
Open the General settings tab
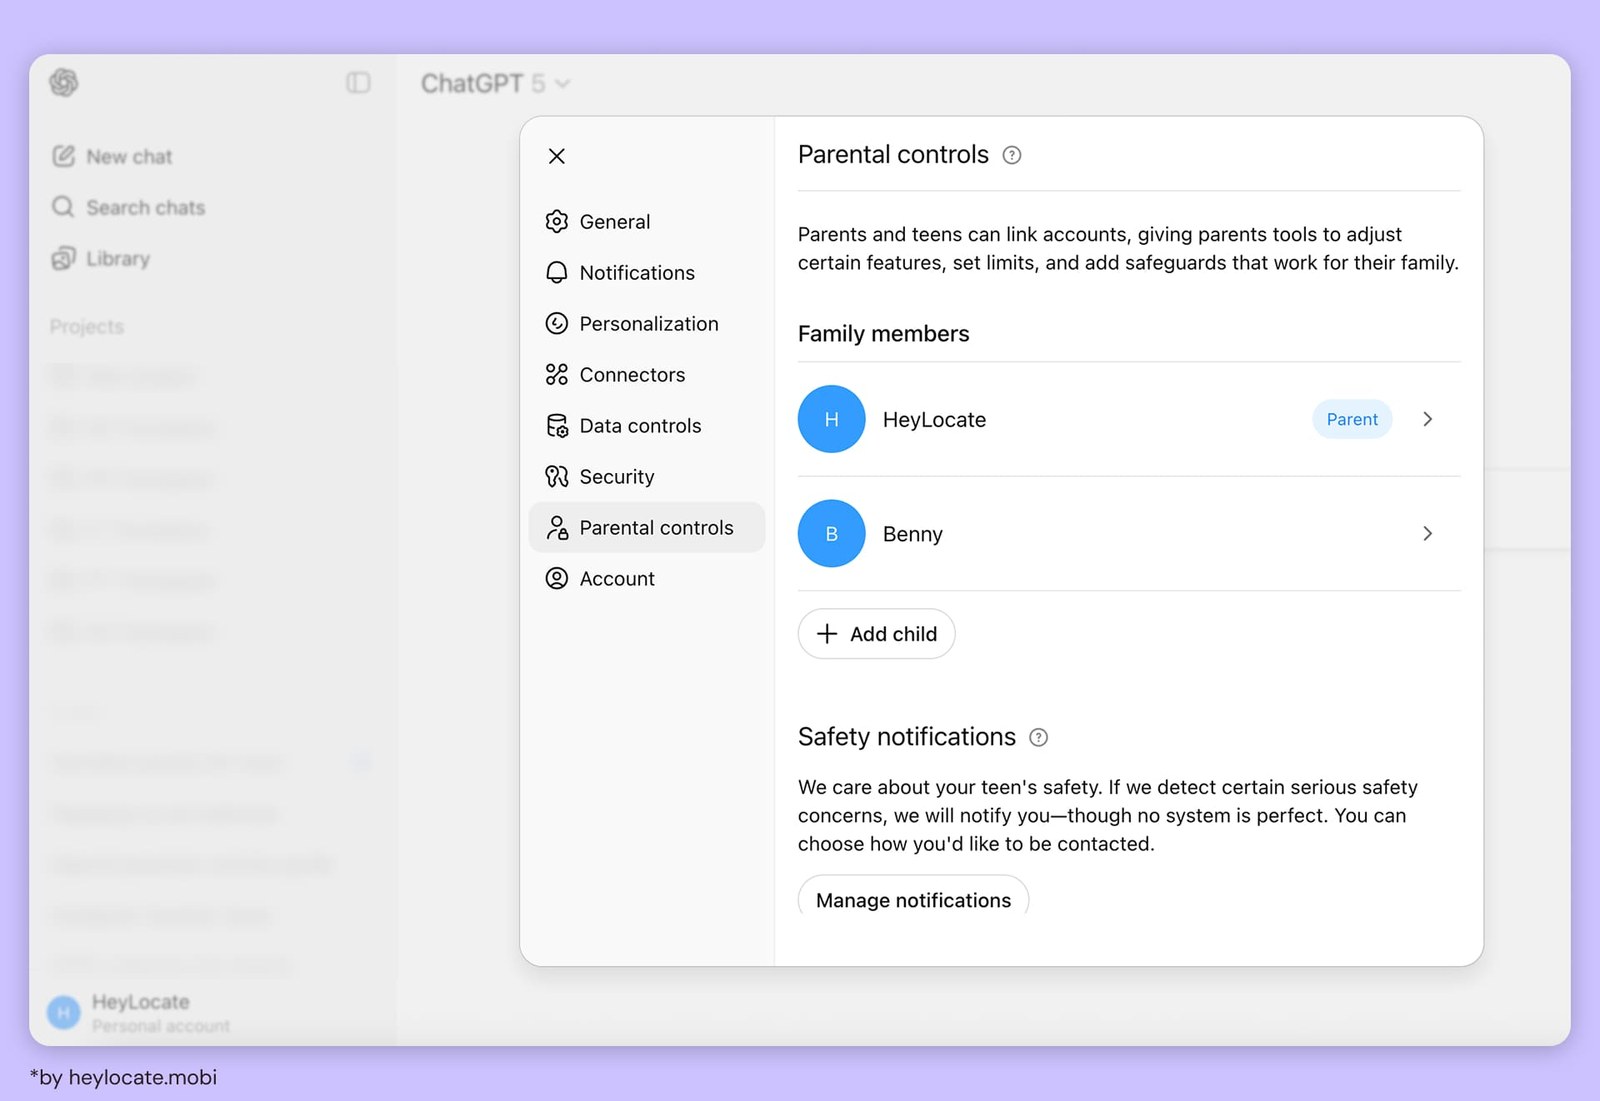647,222
